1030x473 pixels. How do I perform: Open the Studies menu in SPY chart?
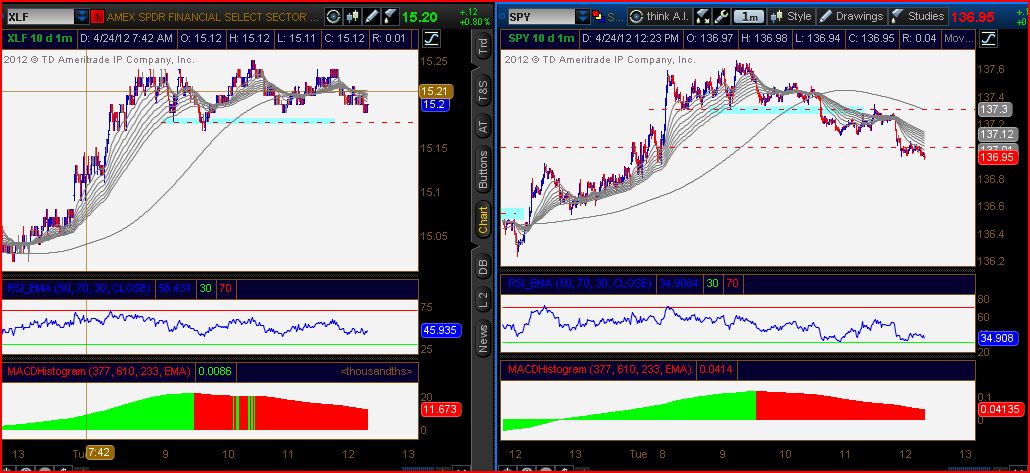918,16
